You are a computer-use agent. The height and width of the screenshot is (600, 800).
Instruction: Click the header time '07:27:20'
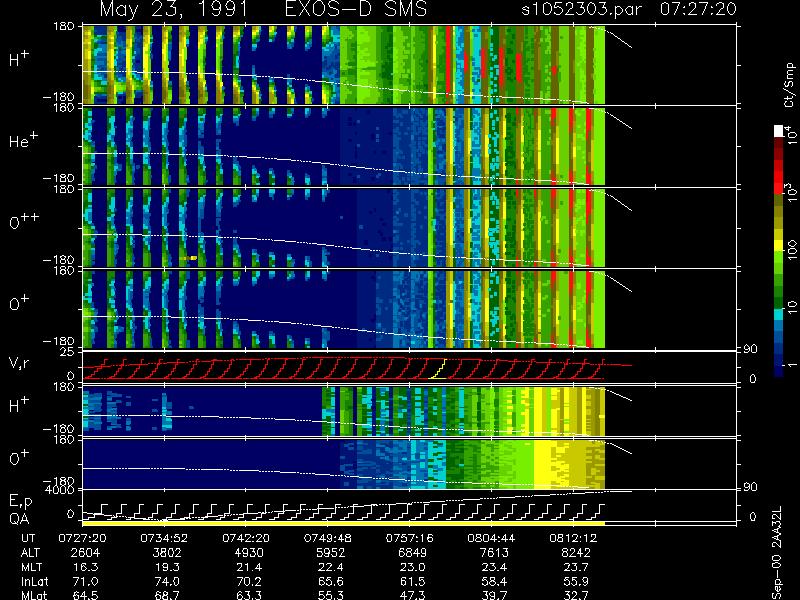[x=698, y=9]
